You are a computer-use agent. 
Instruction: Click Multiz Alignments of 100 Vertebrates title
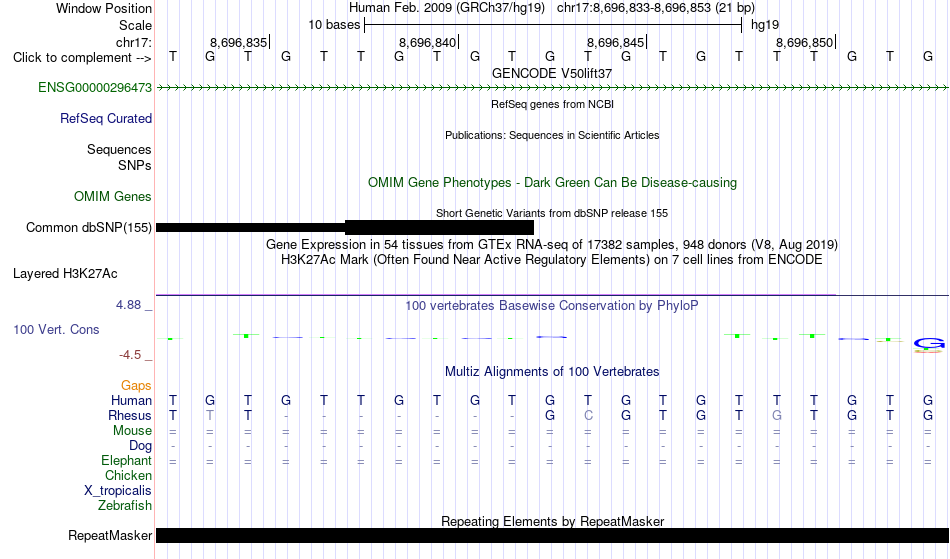(x=552, y=372)
